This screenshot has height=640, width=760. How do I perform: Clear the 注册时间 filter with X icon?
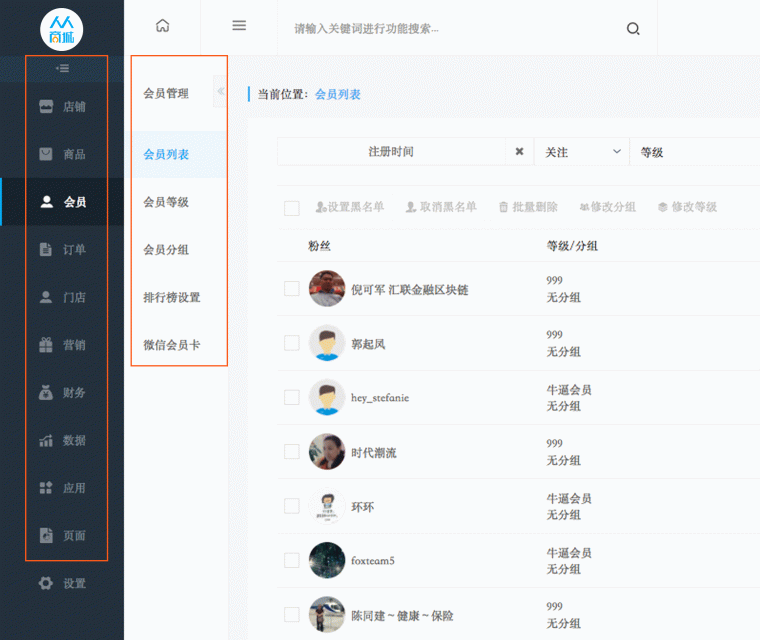point(519,151)
